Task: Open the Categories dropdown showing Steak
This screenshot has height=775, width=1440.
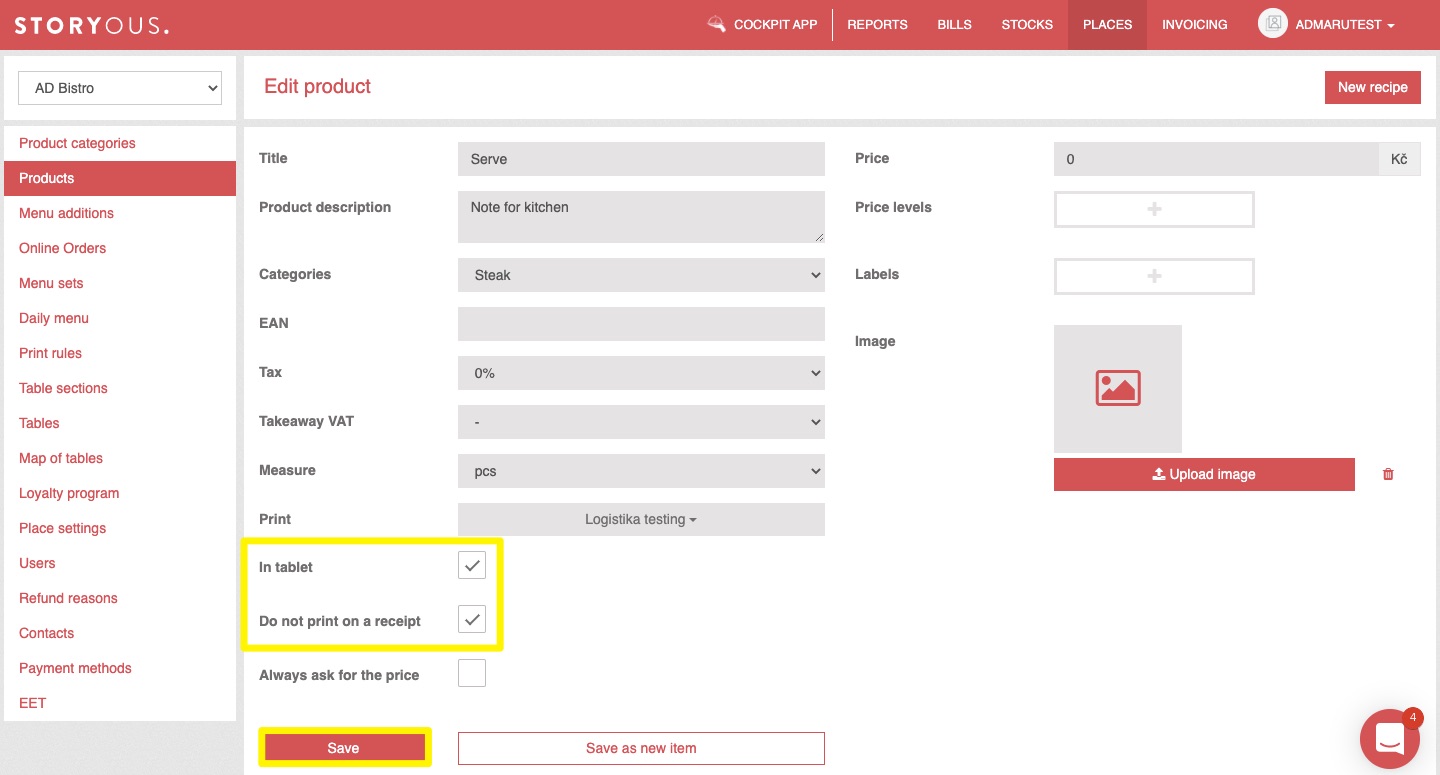Action: (x=641, y=275)
